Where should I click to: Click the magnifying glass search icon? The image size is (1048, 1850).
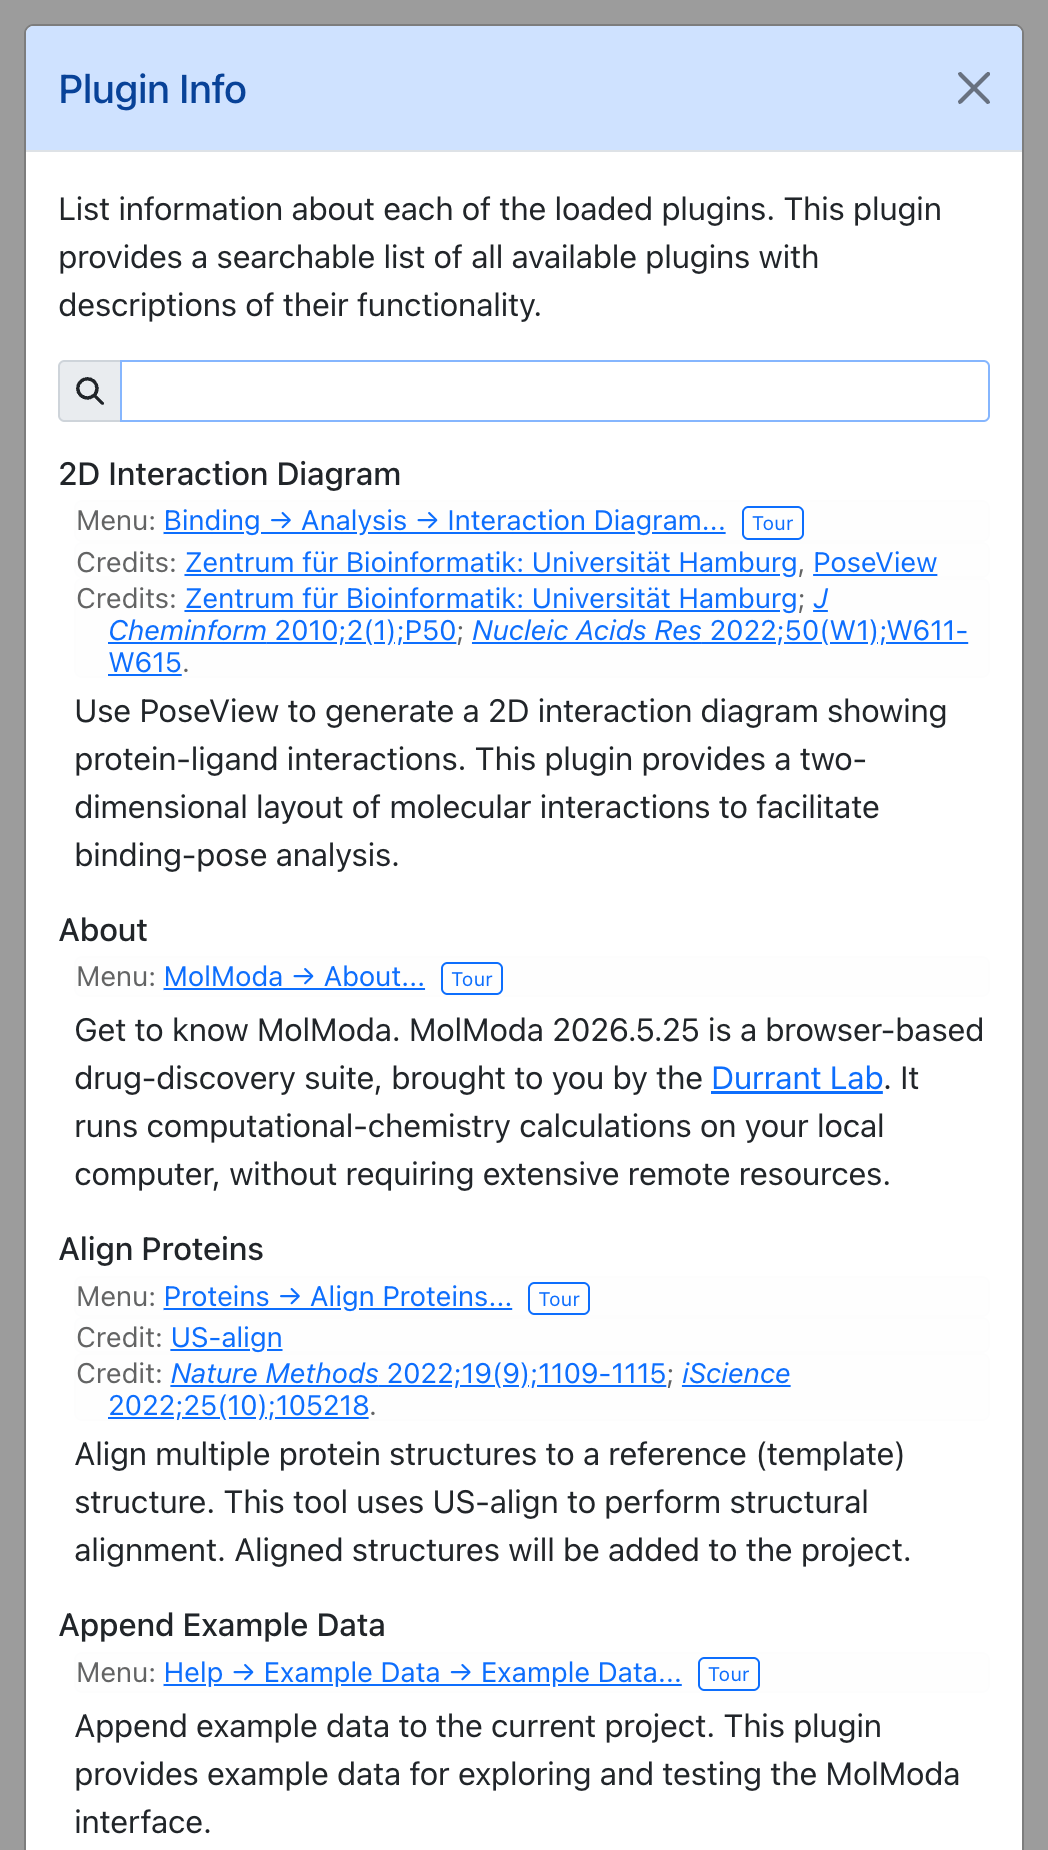click(x=90, y=391)
